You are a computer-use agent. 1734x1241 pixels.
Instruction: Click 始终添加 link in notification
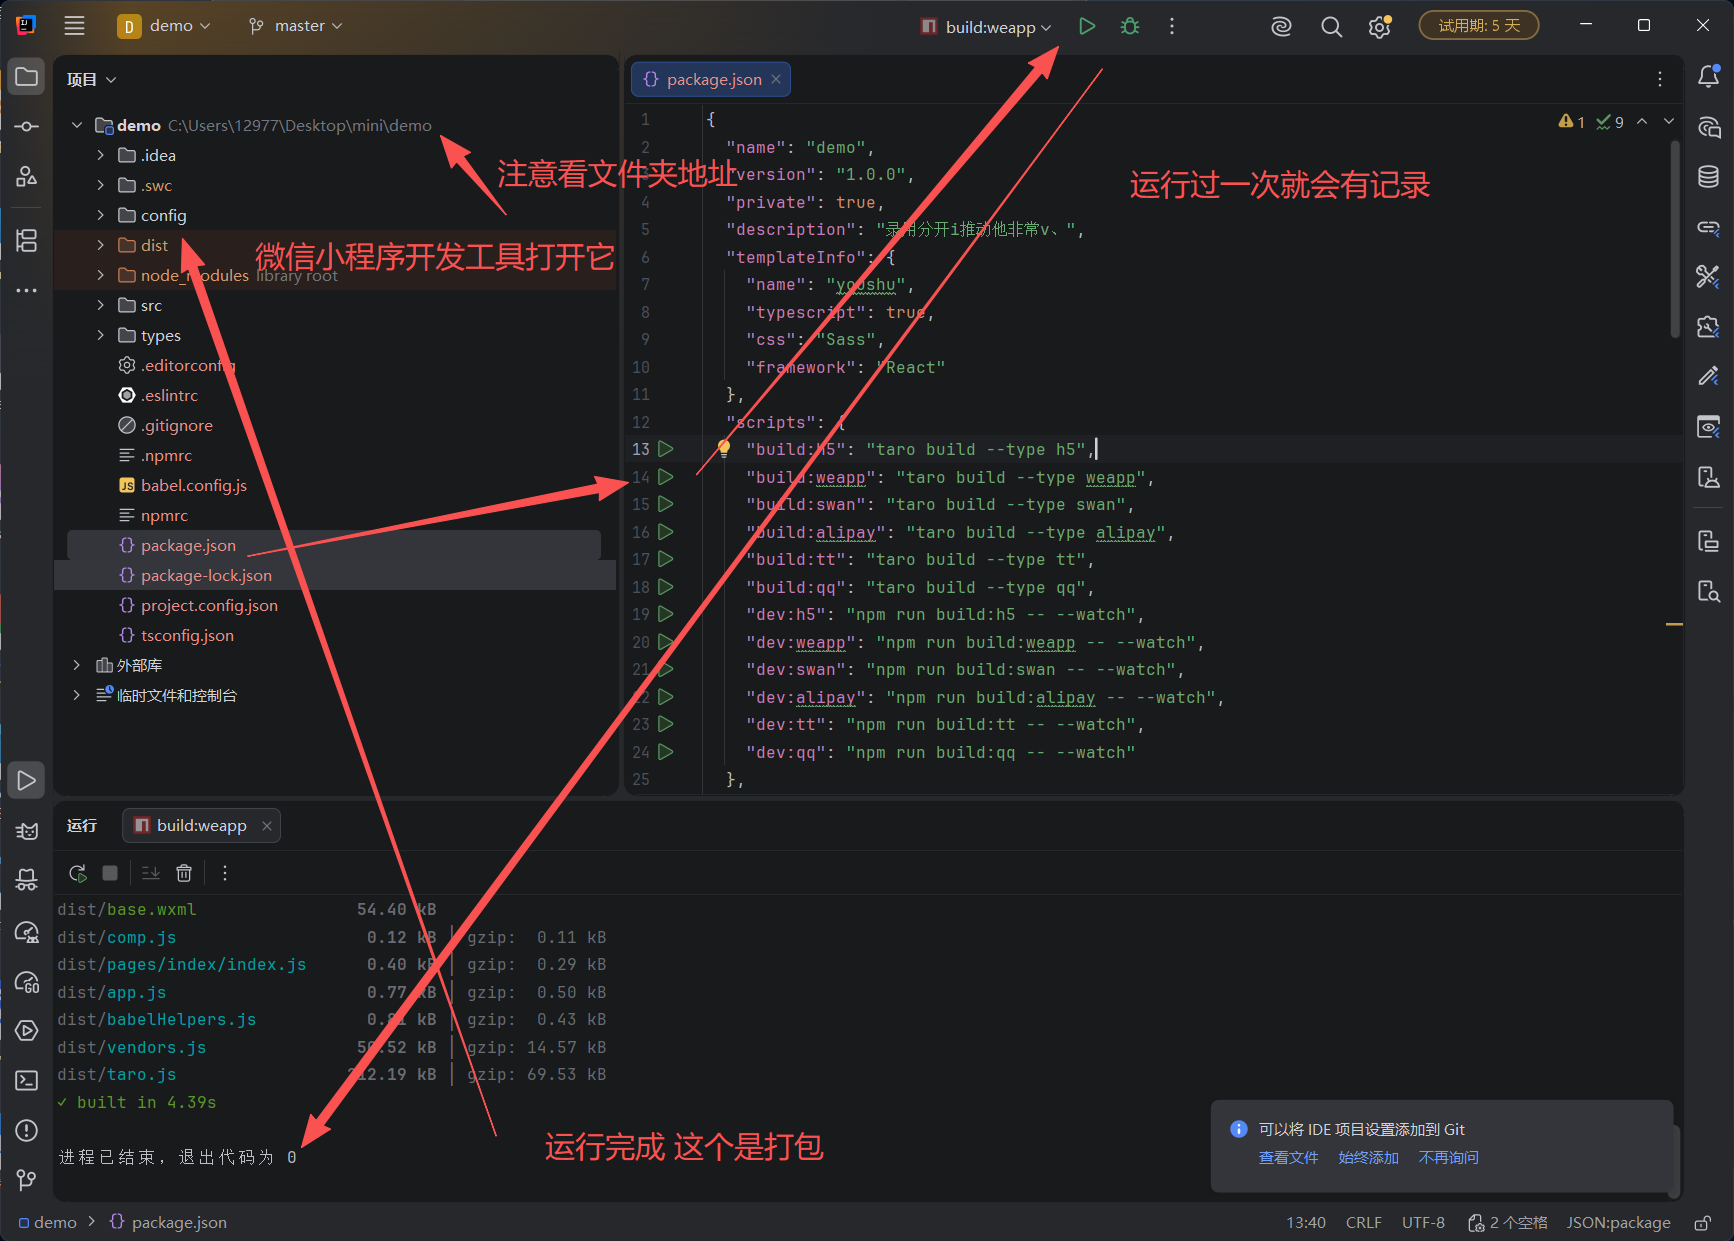(x=1368, y=1158)
